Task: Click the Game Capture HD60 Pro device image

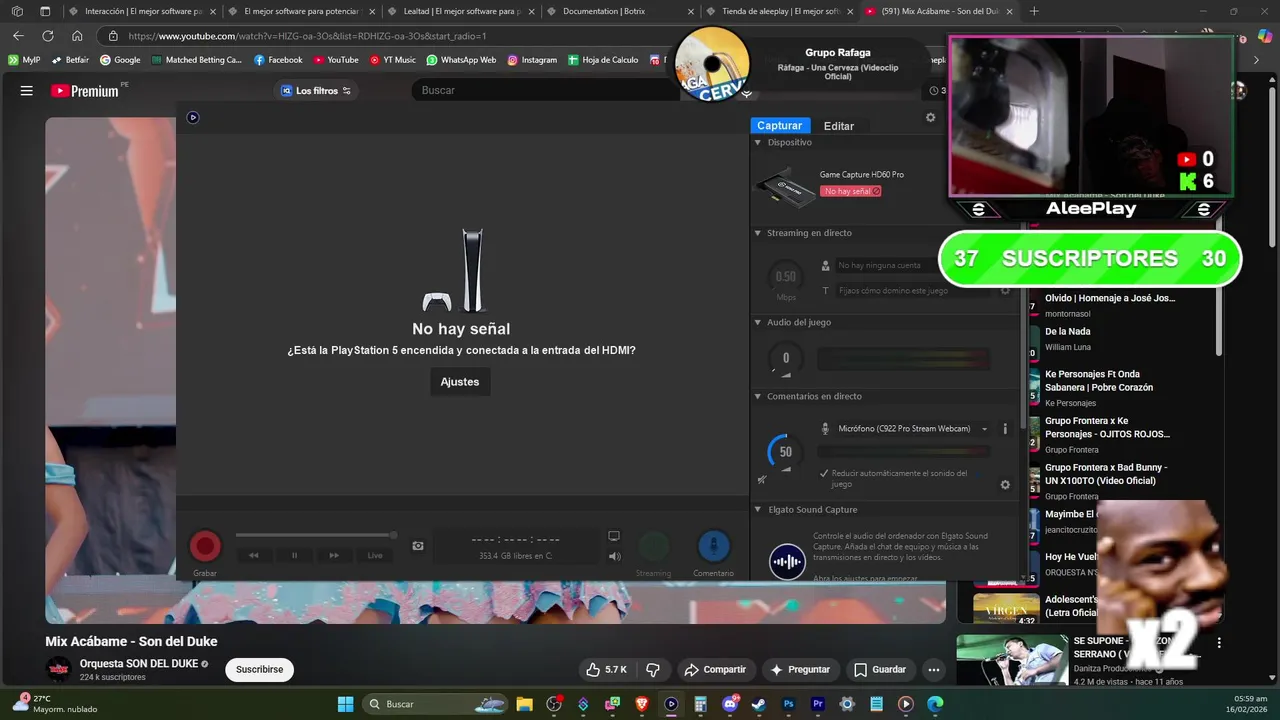Action: 785,187
